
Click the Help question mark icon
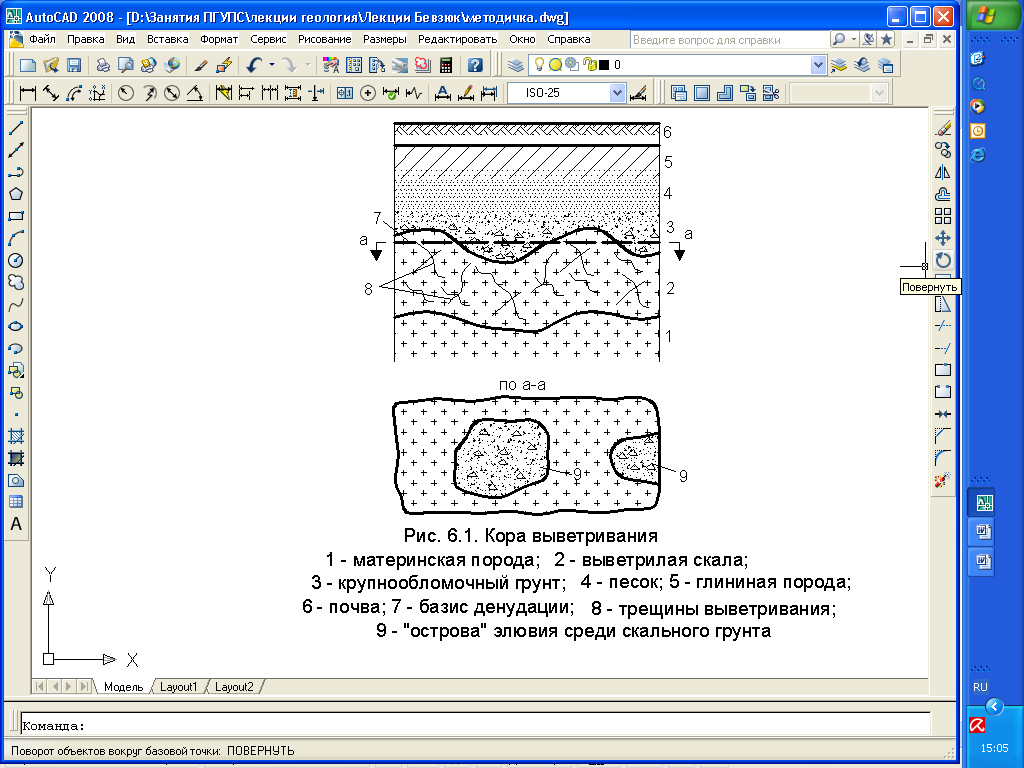click(475, 65)
